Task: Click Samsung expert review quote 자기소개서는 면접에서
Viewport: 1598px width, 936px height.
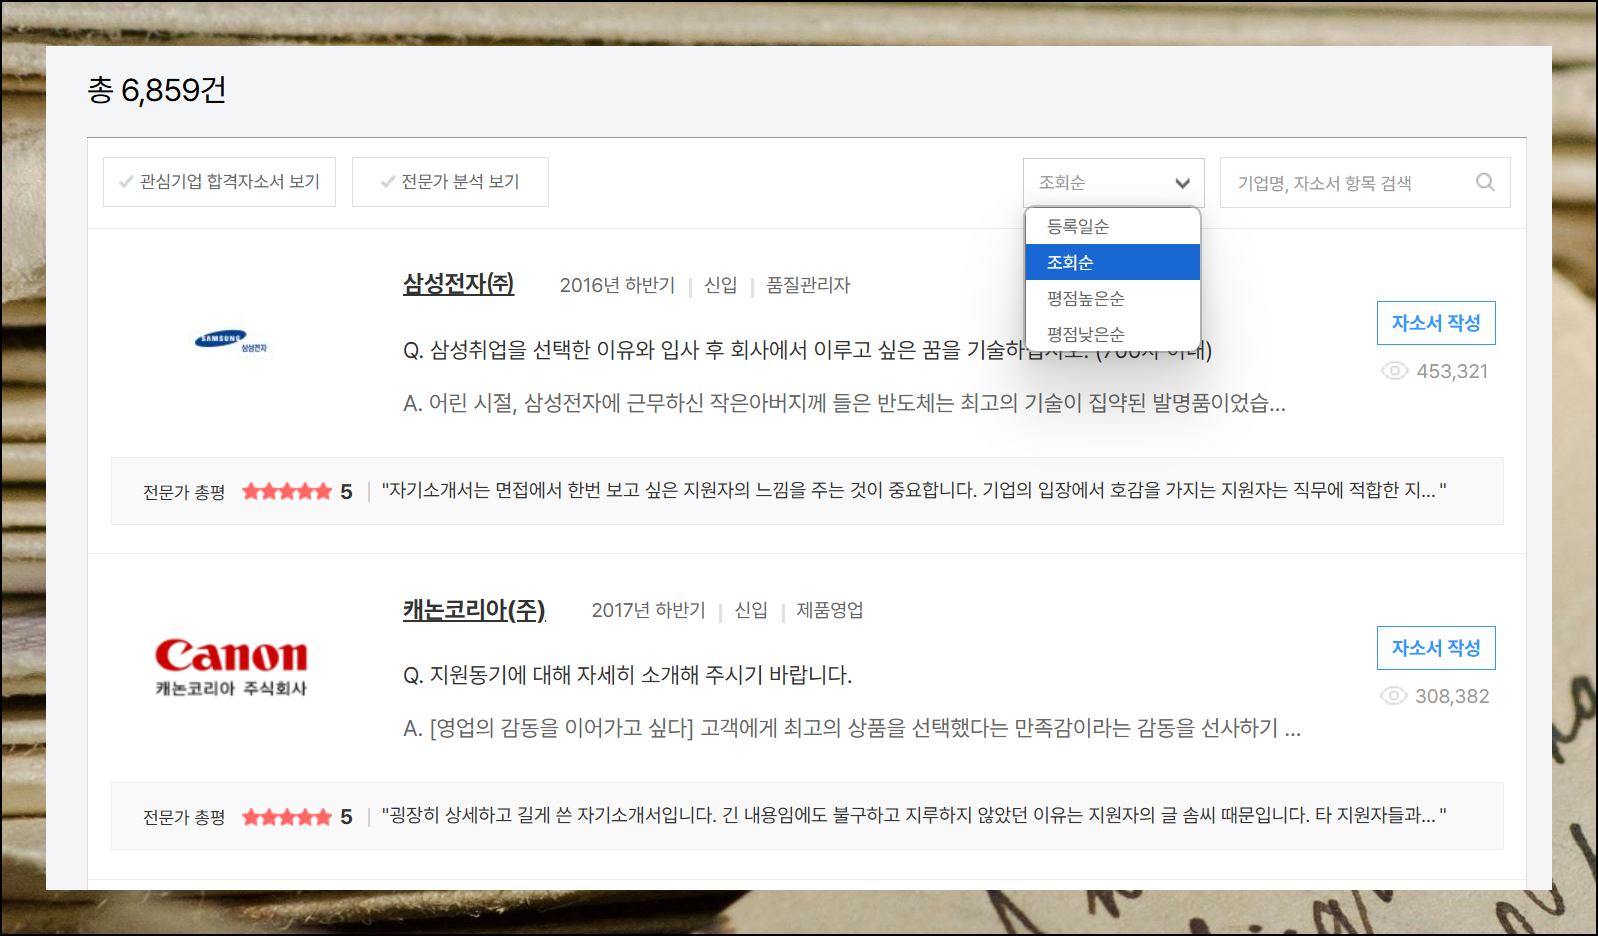Action: click(x=914, y=490)
